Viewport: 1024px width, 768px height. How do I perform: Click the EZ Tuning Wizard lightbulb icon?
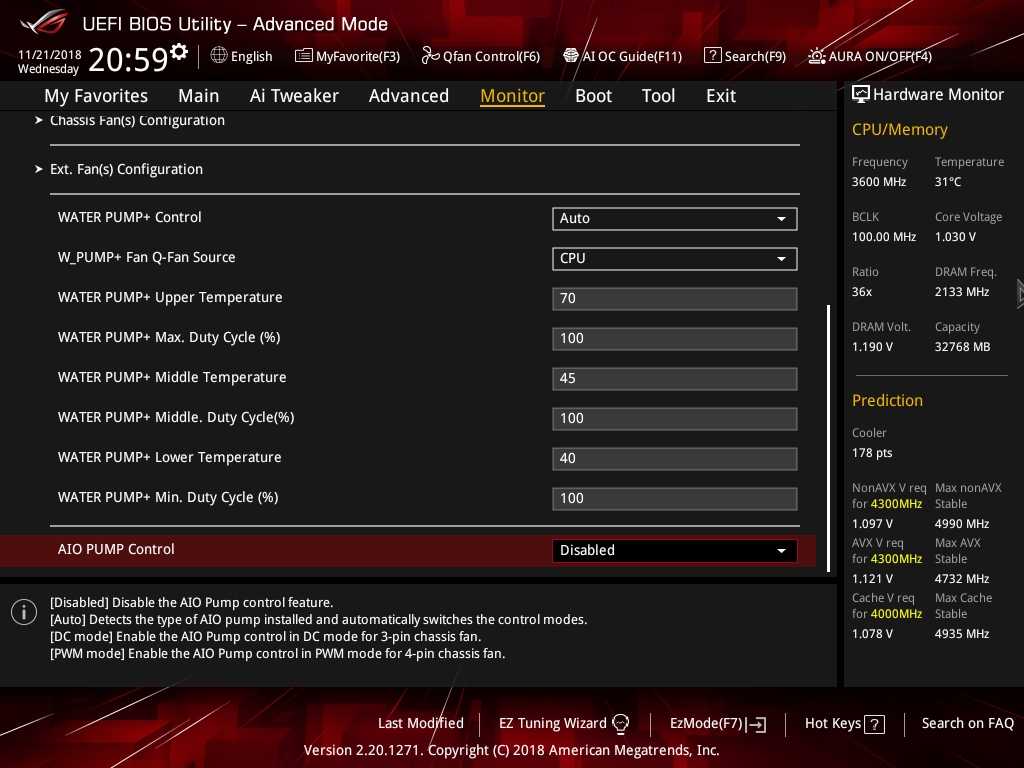[x=621, y=723]
